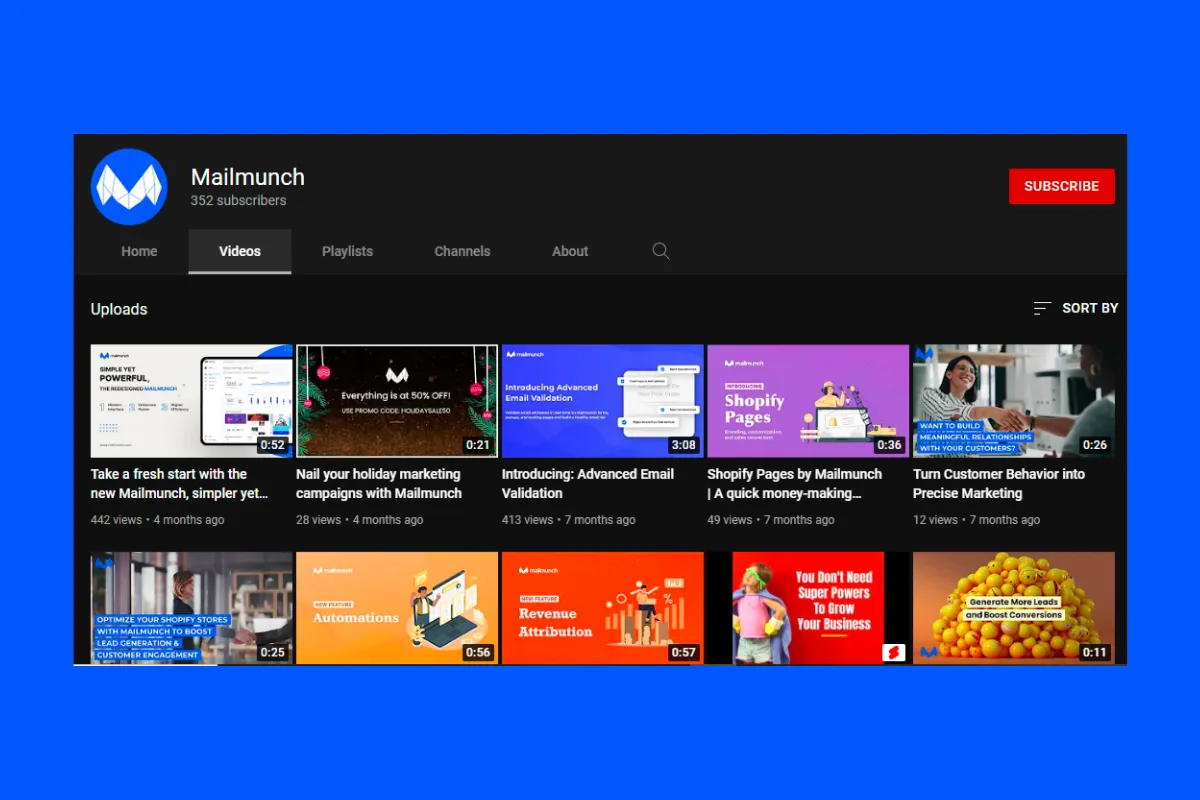Open the Super Powers short thumbnail

coord(808,608)
